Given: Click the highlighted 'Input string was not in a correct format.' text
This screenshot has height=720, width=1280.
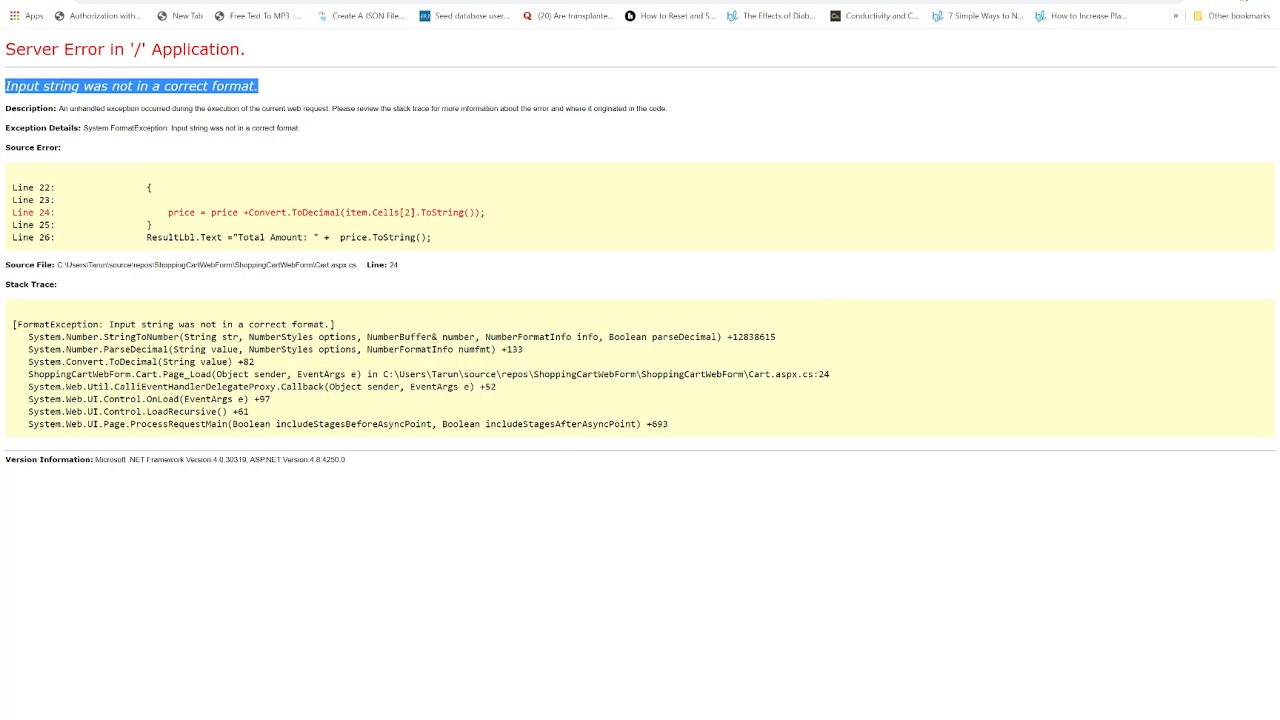Looking at the screenshot, I should coord(131,86).
